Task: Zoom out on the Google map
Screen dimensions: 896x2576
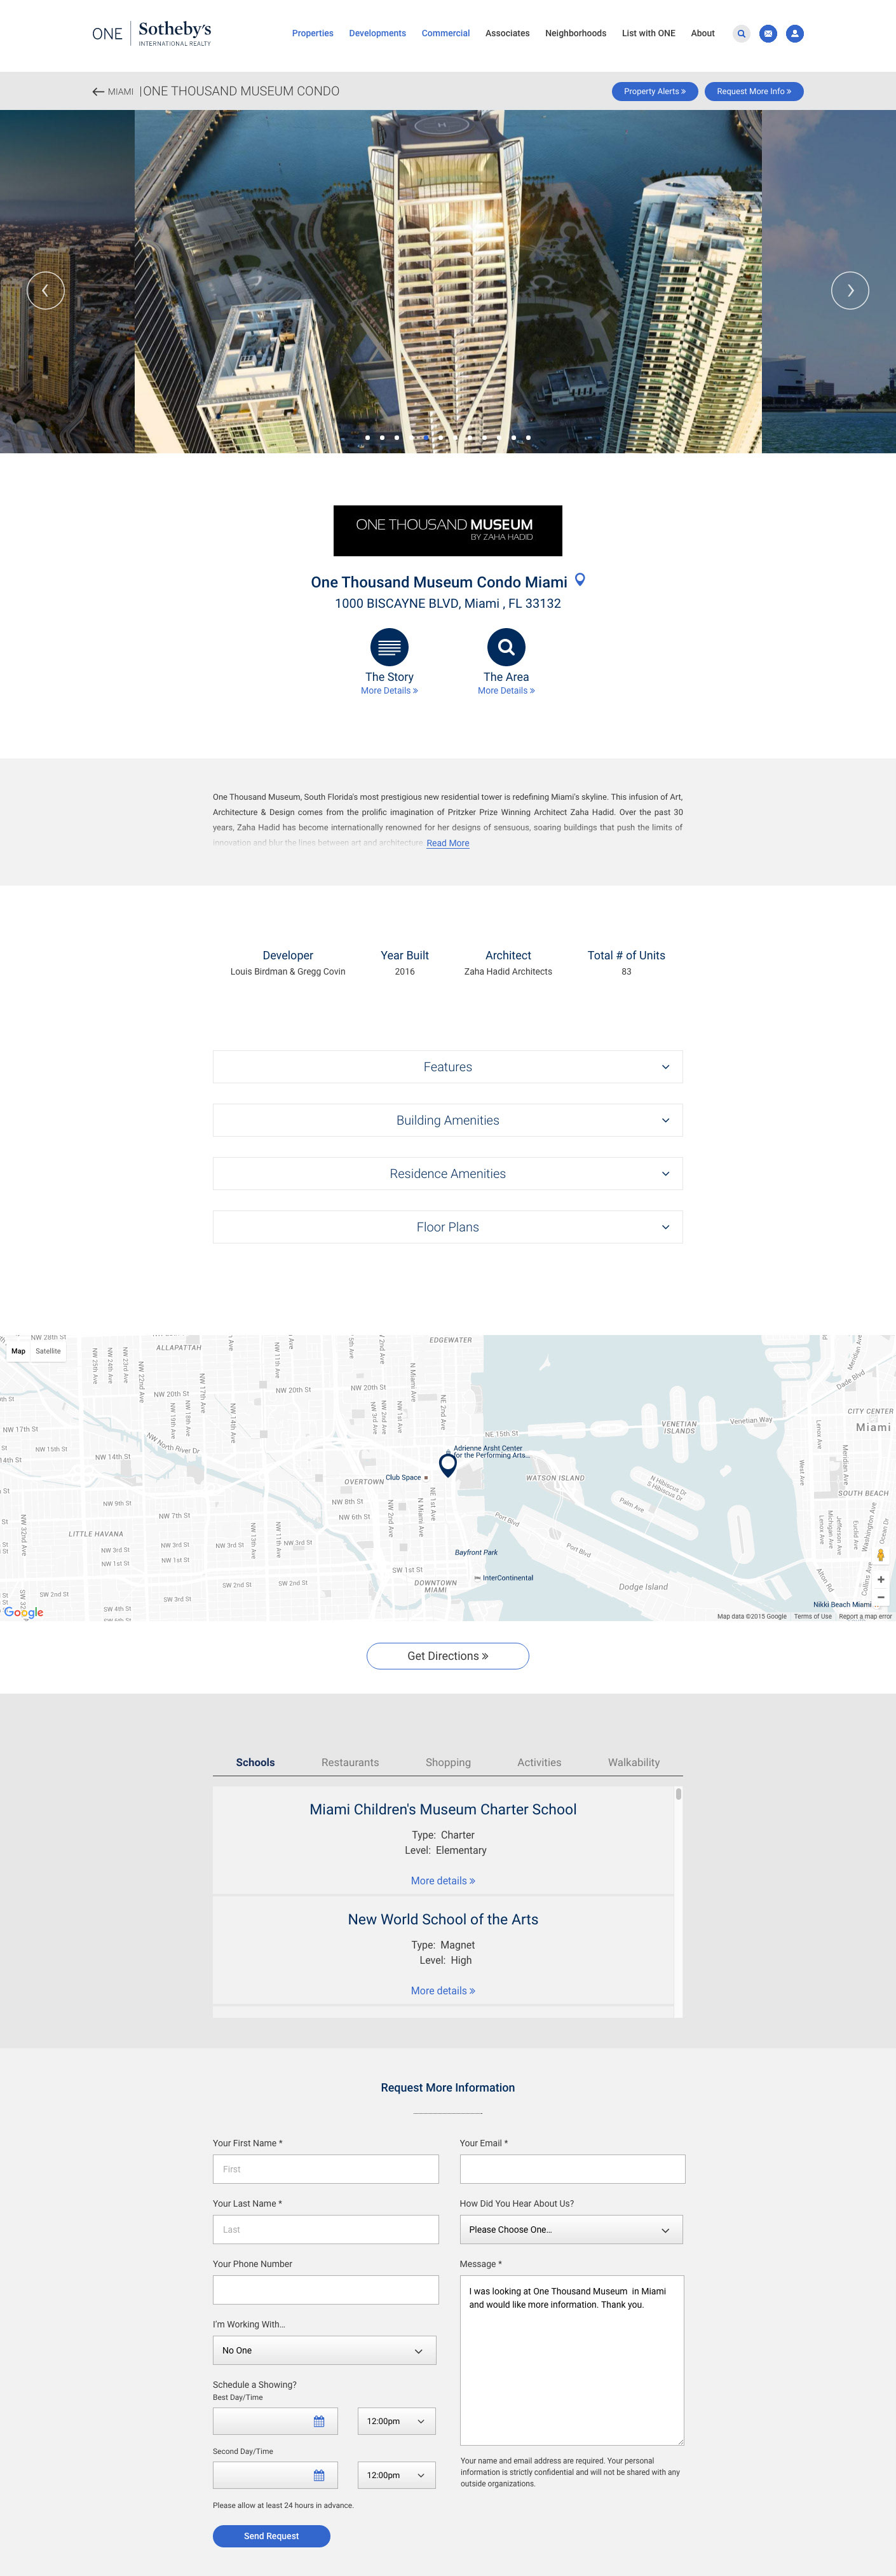Action: coord(880,1597)
